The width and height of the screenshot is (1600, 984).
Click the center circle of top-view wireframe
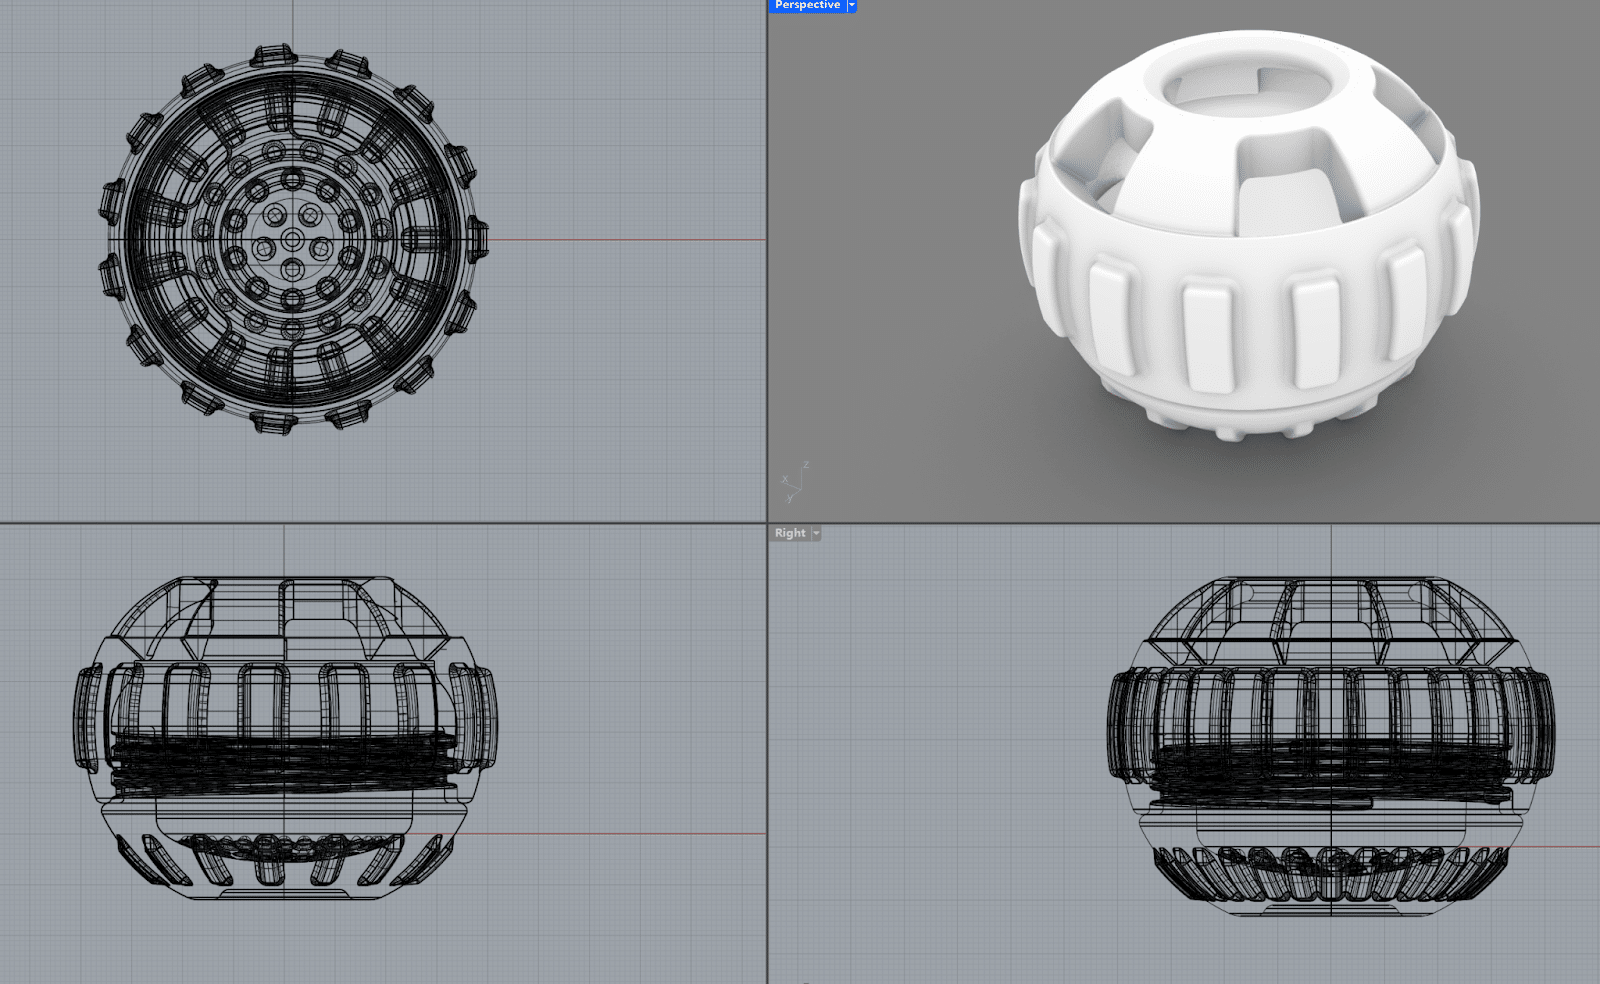point(292,239)
